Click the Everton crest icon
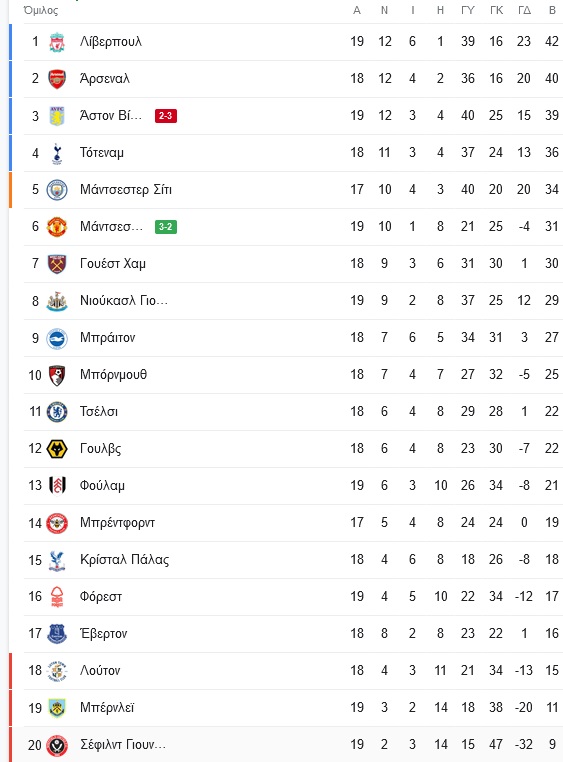This screenshot has height=762, width=563. pyautogui.click(x=57, y=634)
